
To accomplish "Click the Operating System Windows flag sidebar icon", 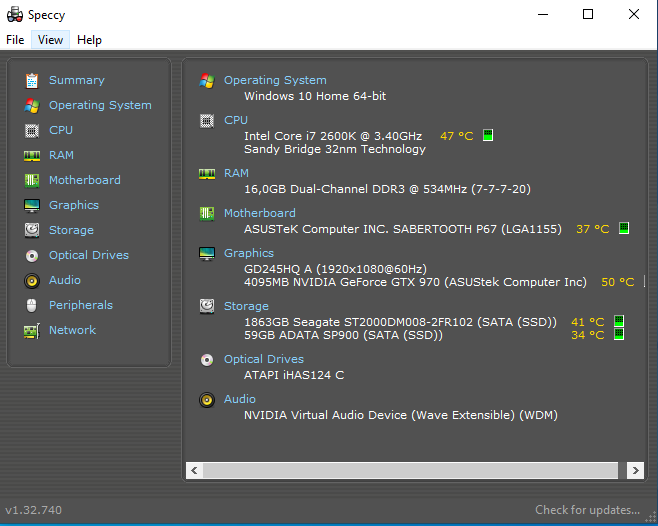I will (x=32, y=106).
